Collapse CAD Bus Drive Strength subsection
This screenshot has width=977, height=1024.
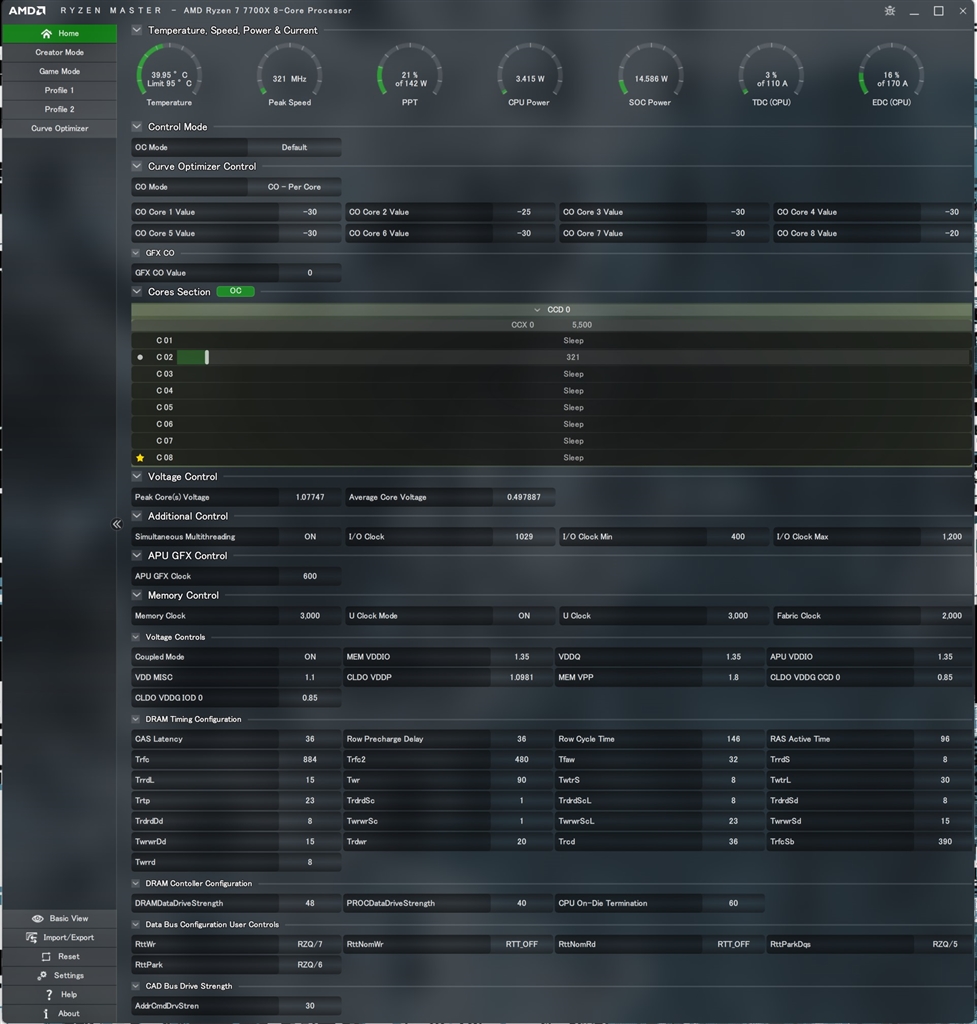coord(136,986)
